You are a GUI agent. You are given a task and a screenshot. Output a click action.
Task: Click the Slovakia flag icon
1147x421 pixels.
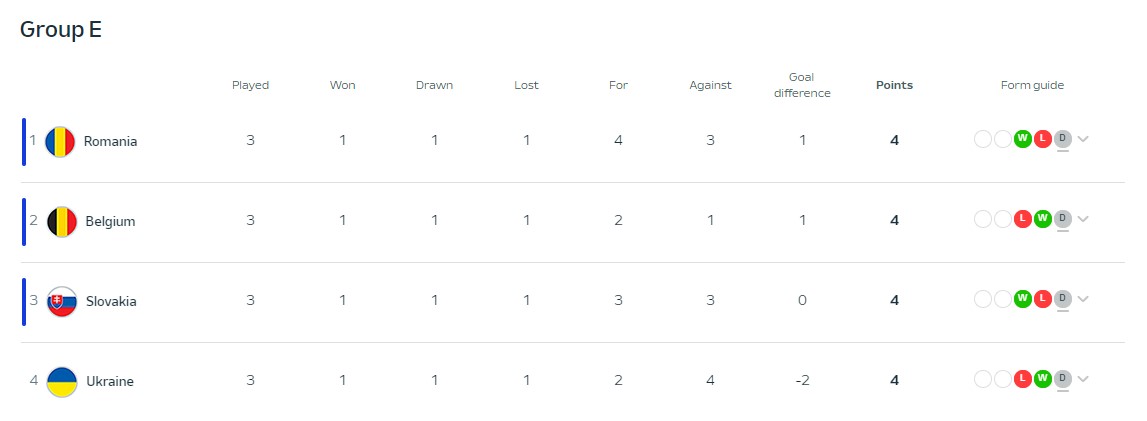point(61,301)
